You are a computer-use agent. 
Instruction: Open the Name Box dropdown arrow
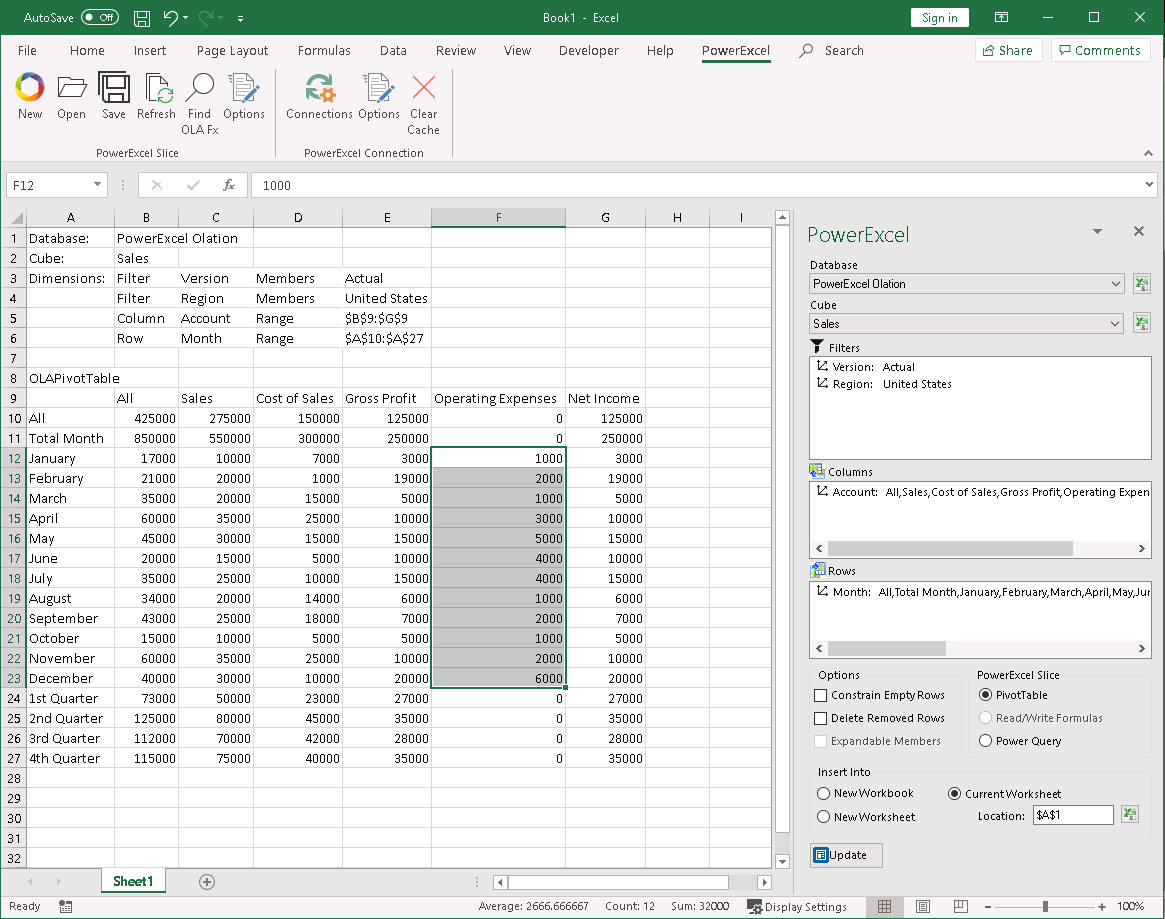click(97, 184)
